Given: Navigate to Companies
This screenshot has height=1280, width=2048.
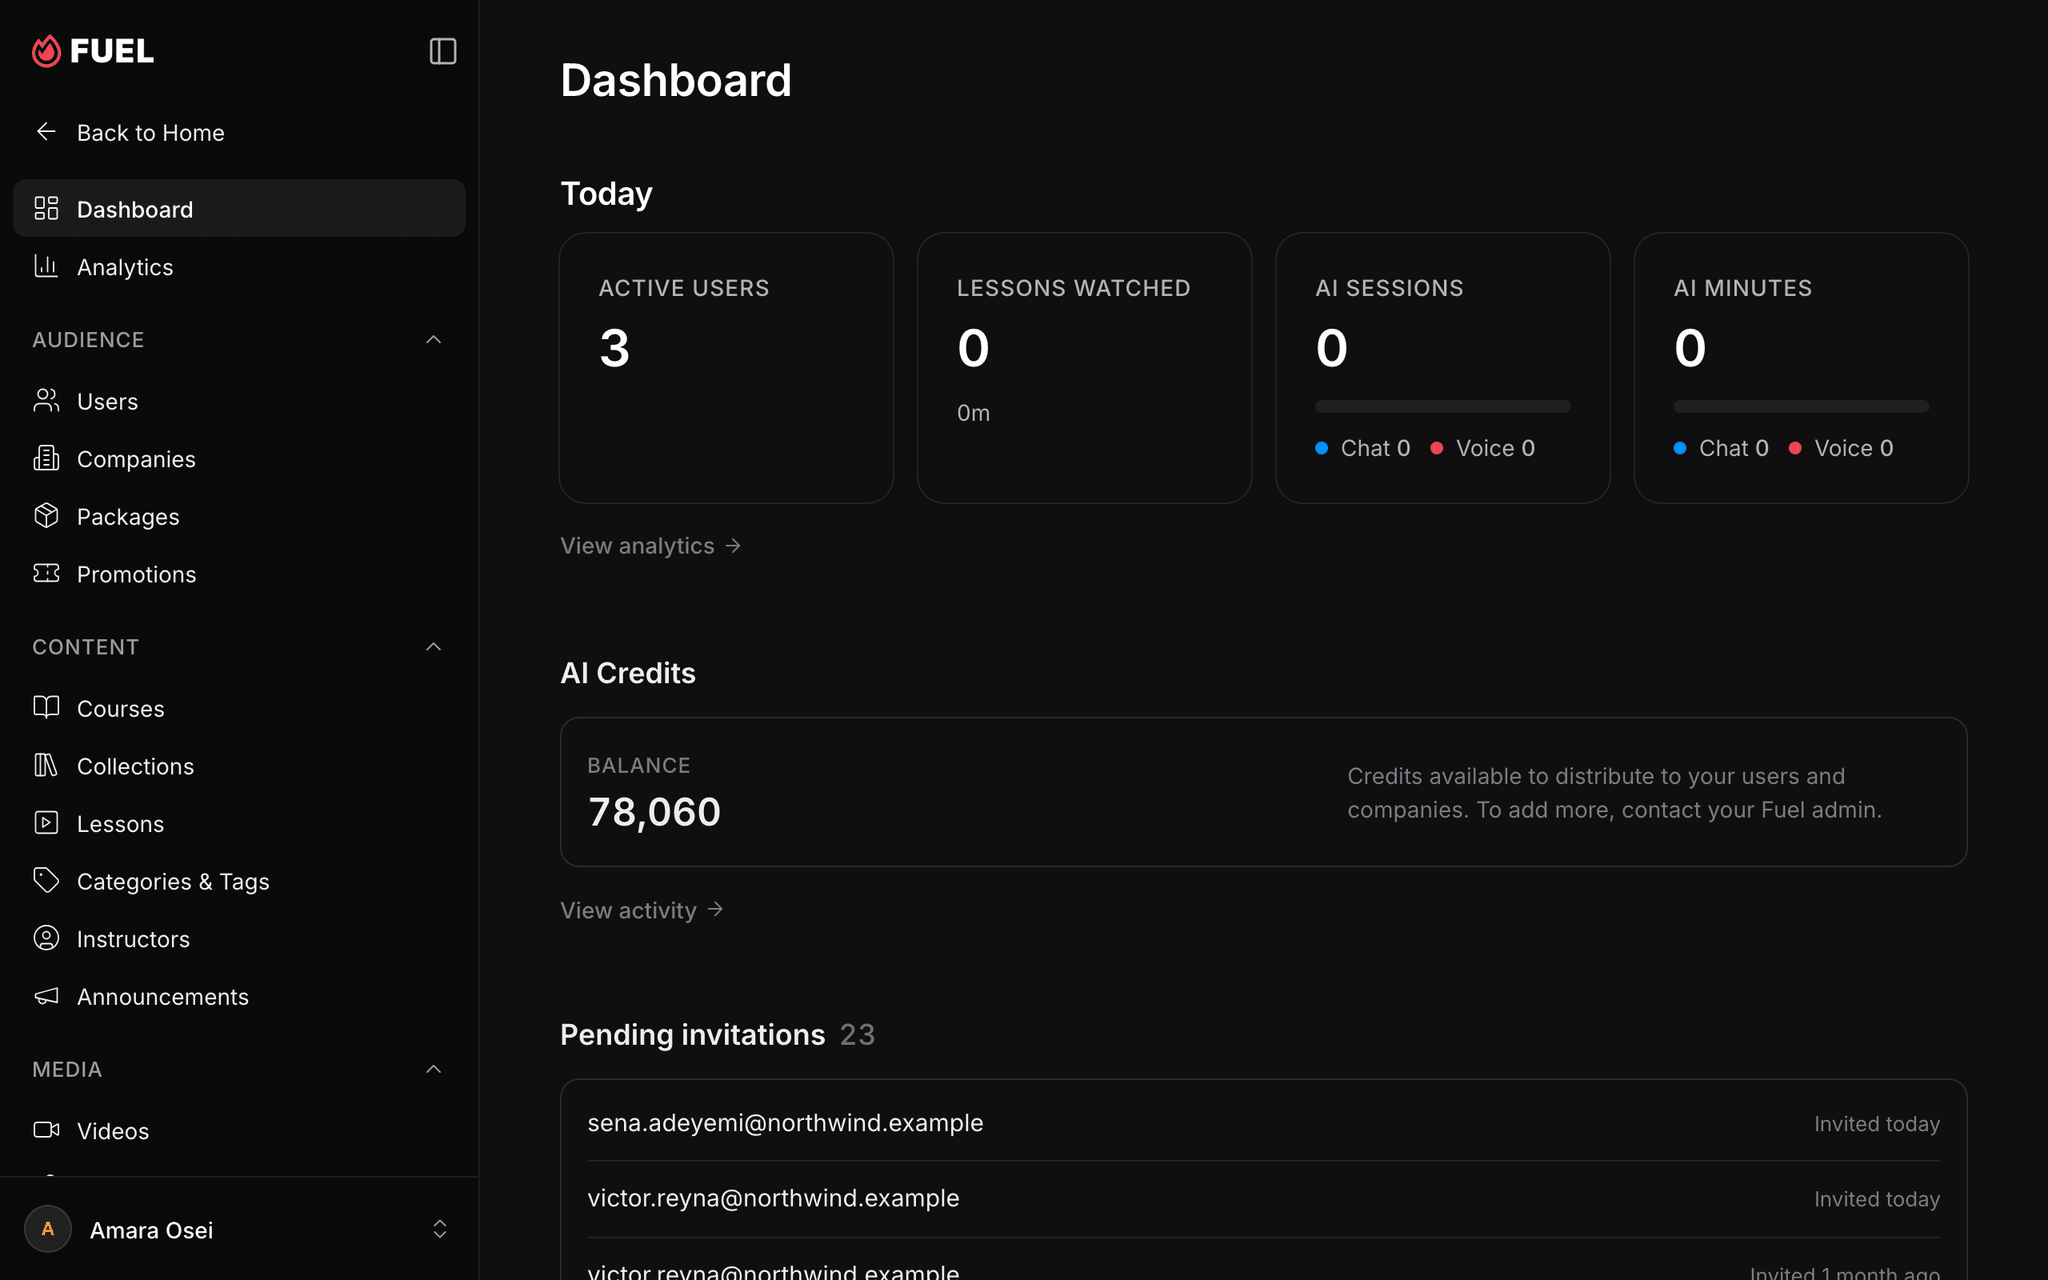Looking at the screenshot, I should click(239, 458).
